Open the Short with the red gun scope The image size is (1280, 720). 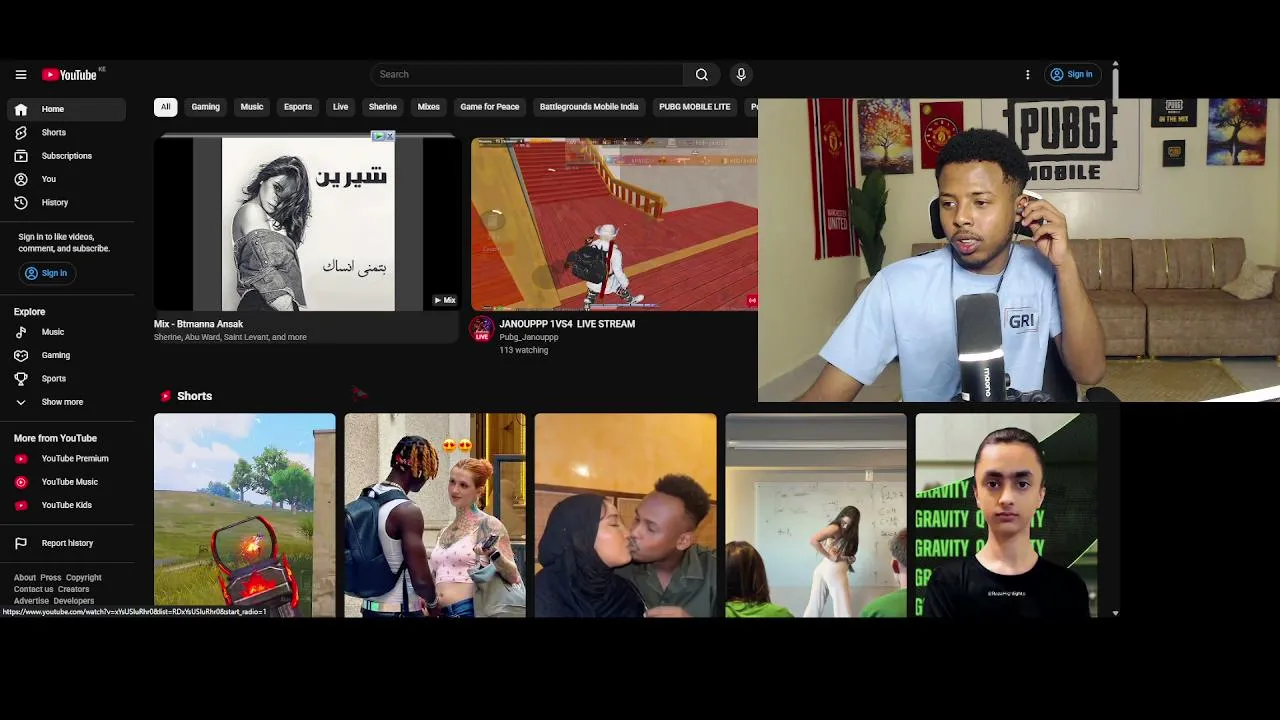245,515
